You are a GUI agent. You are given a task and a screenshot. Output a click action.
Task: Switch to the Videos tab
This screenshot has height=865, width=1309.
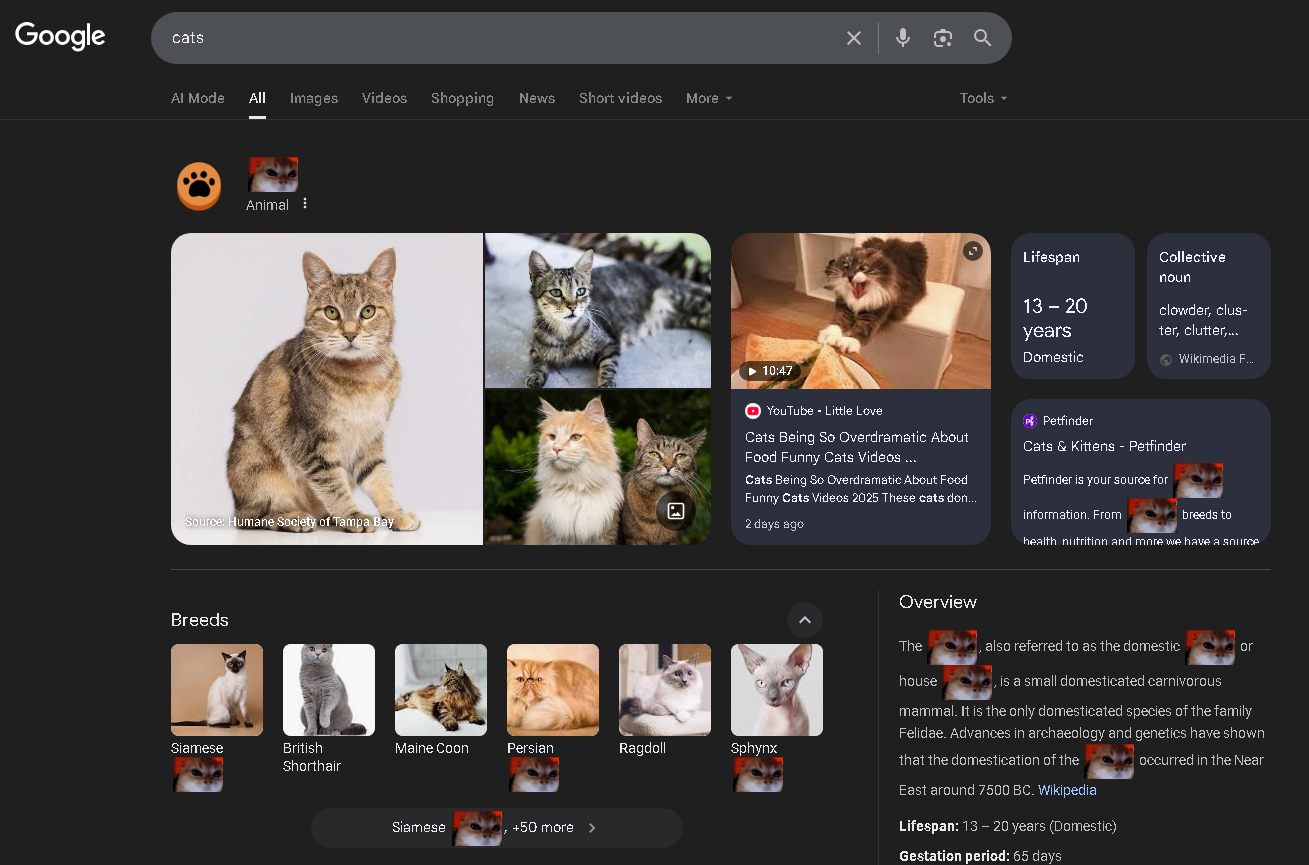(384, 98)
